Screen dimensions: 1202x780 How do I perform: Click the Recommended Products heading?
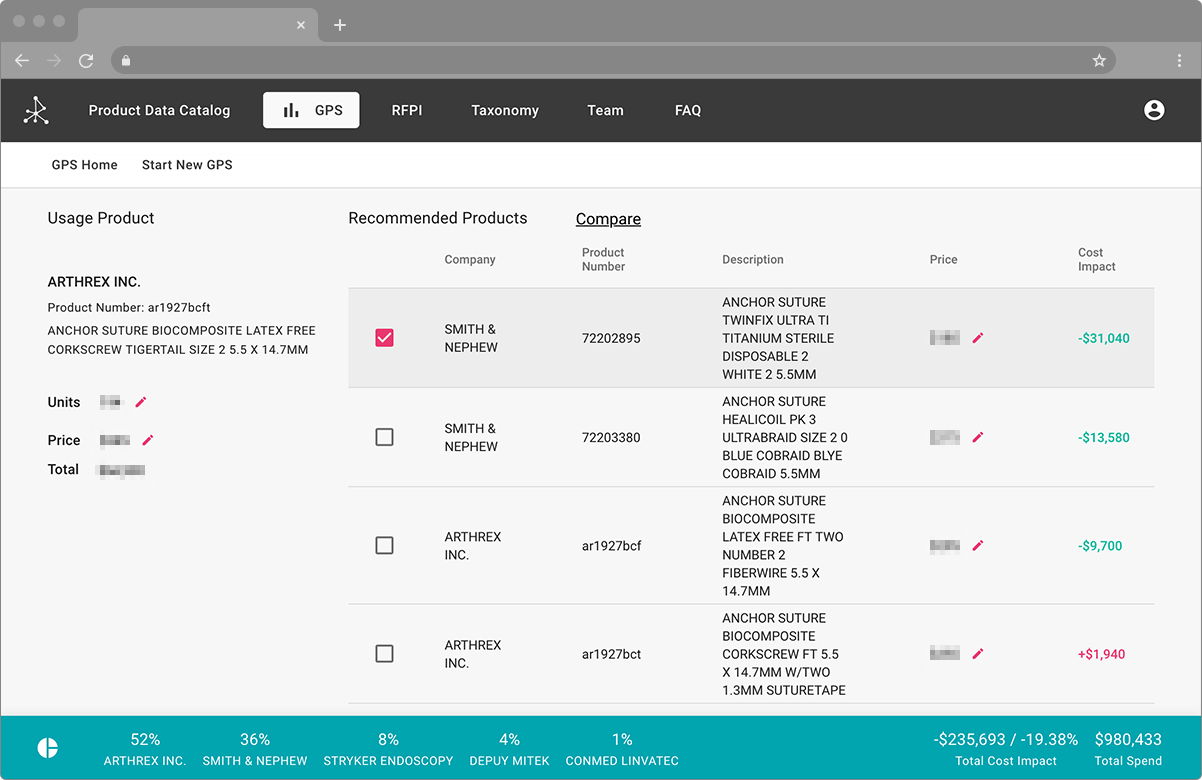coord(437,218)
